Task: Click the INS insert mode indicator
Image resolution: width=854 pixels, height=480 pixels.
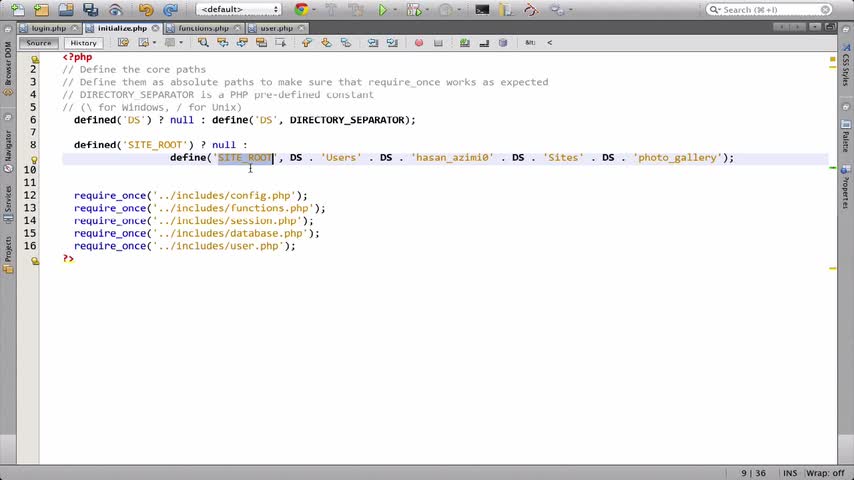Action: pyautogui.click(x=790, y=473)
